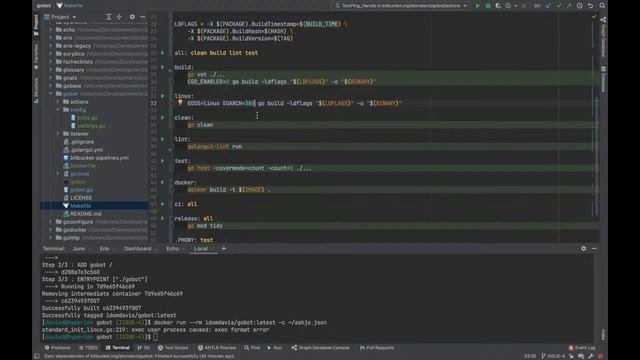Click the yellow lightbulb intention icon
The width and height of the screenshot is (640, 360).
[180, 102]
